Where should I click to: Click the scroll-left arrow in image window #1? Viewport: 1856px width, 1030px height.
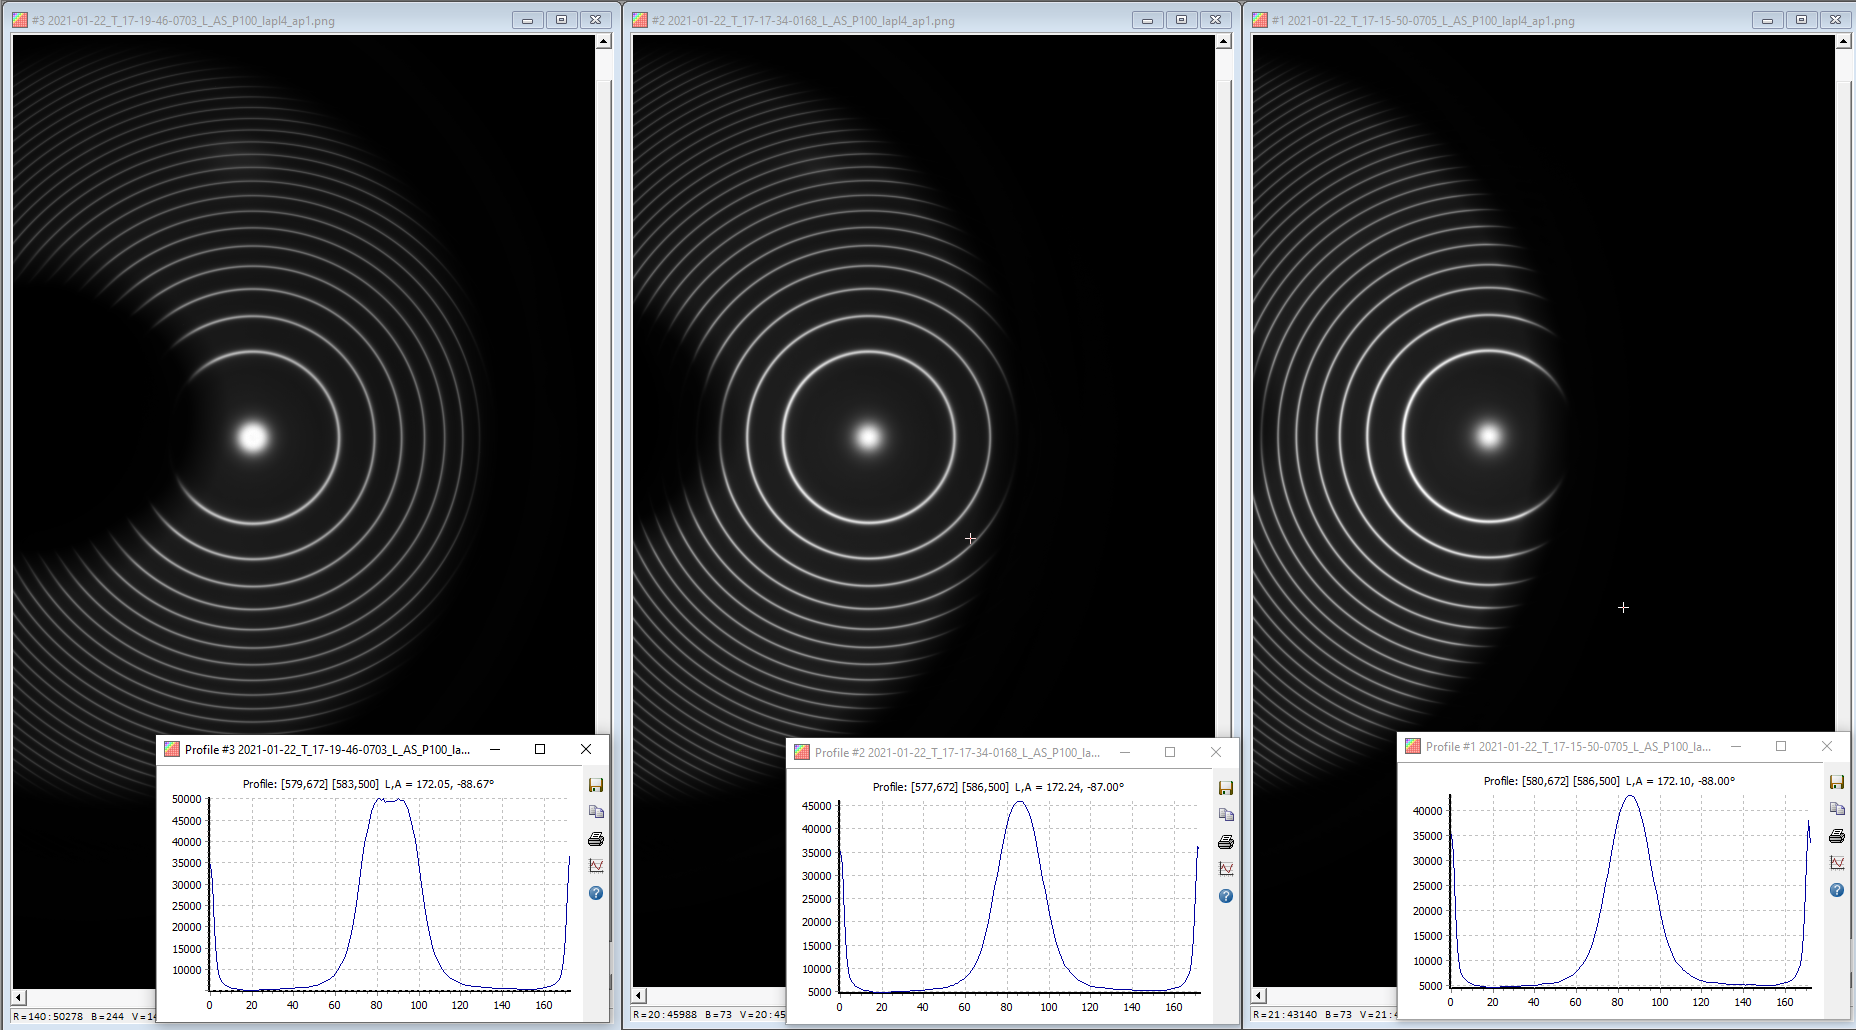(x=1260, y=995)
